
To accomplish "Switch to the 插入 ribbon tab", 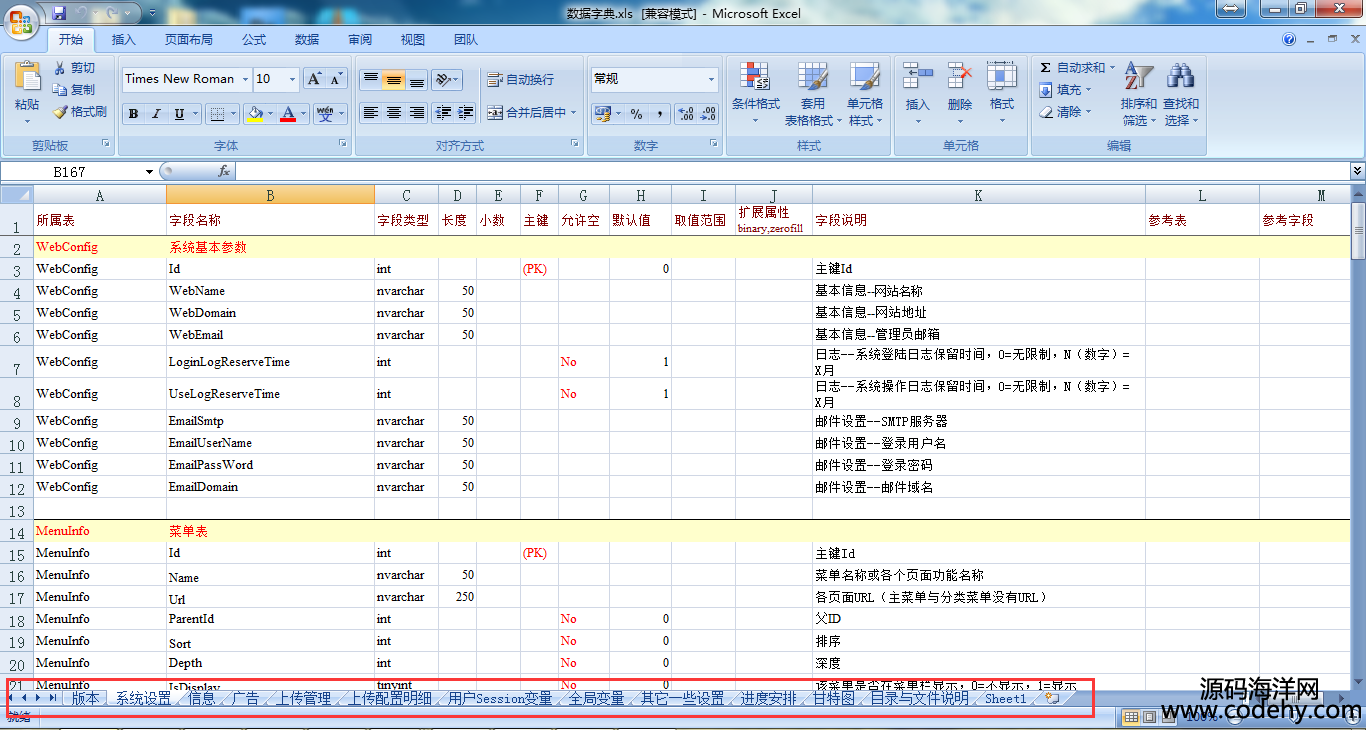I will [x=124, y=40].
